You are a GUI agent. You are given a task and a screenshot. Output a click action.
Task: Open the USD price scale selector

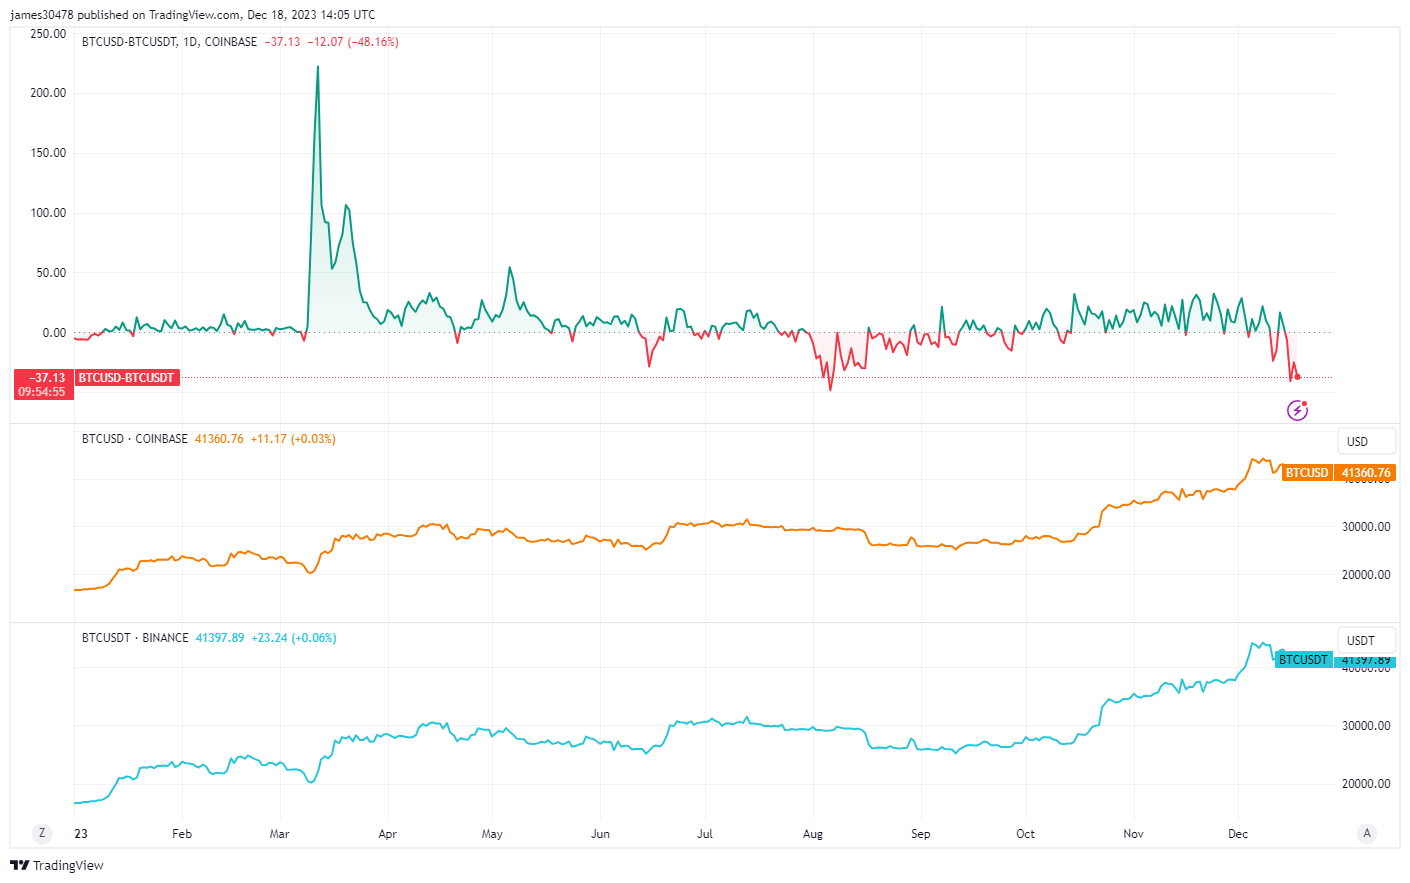(x=1365, y=440)
